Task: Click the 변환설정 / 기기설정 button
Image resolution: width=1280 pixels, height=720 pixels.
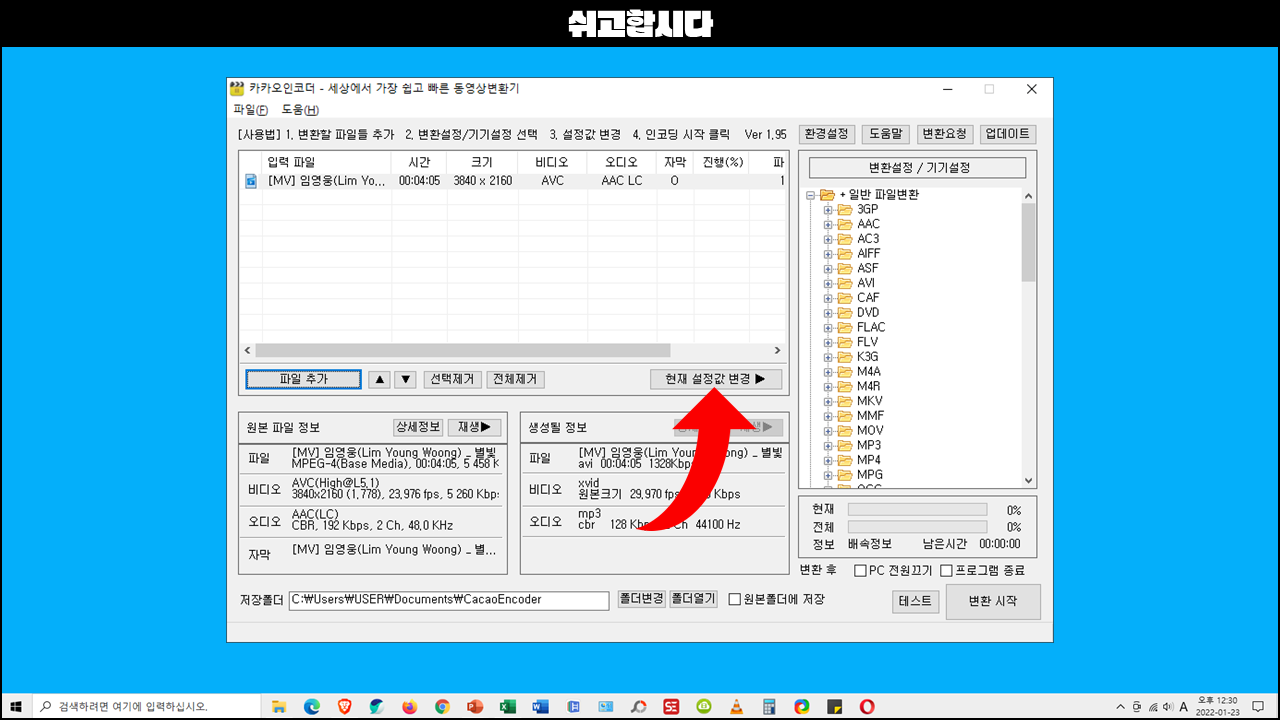Action: point(918,168)
